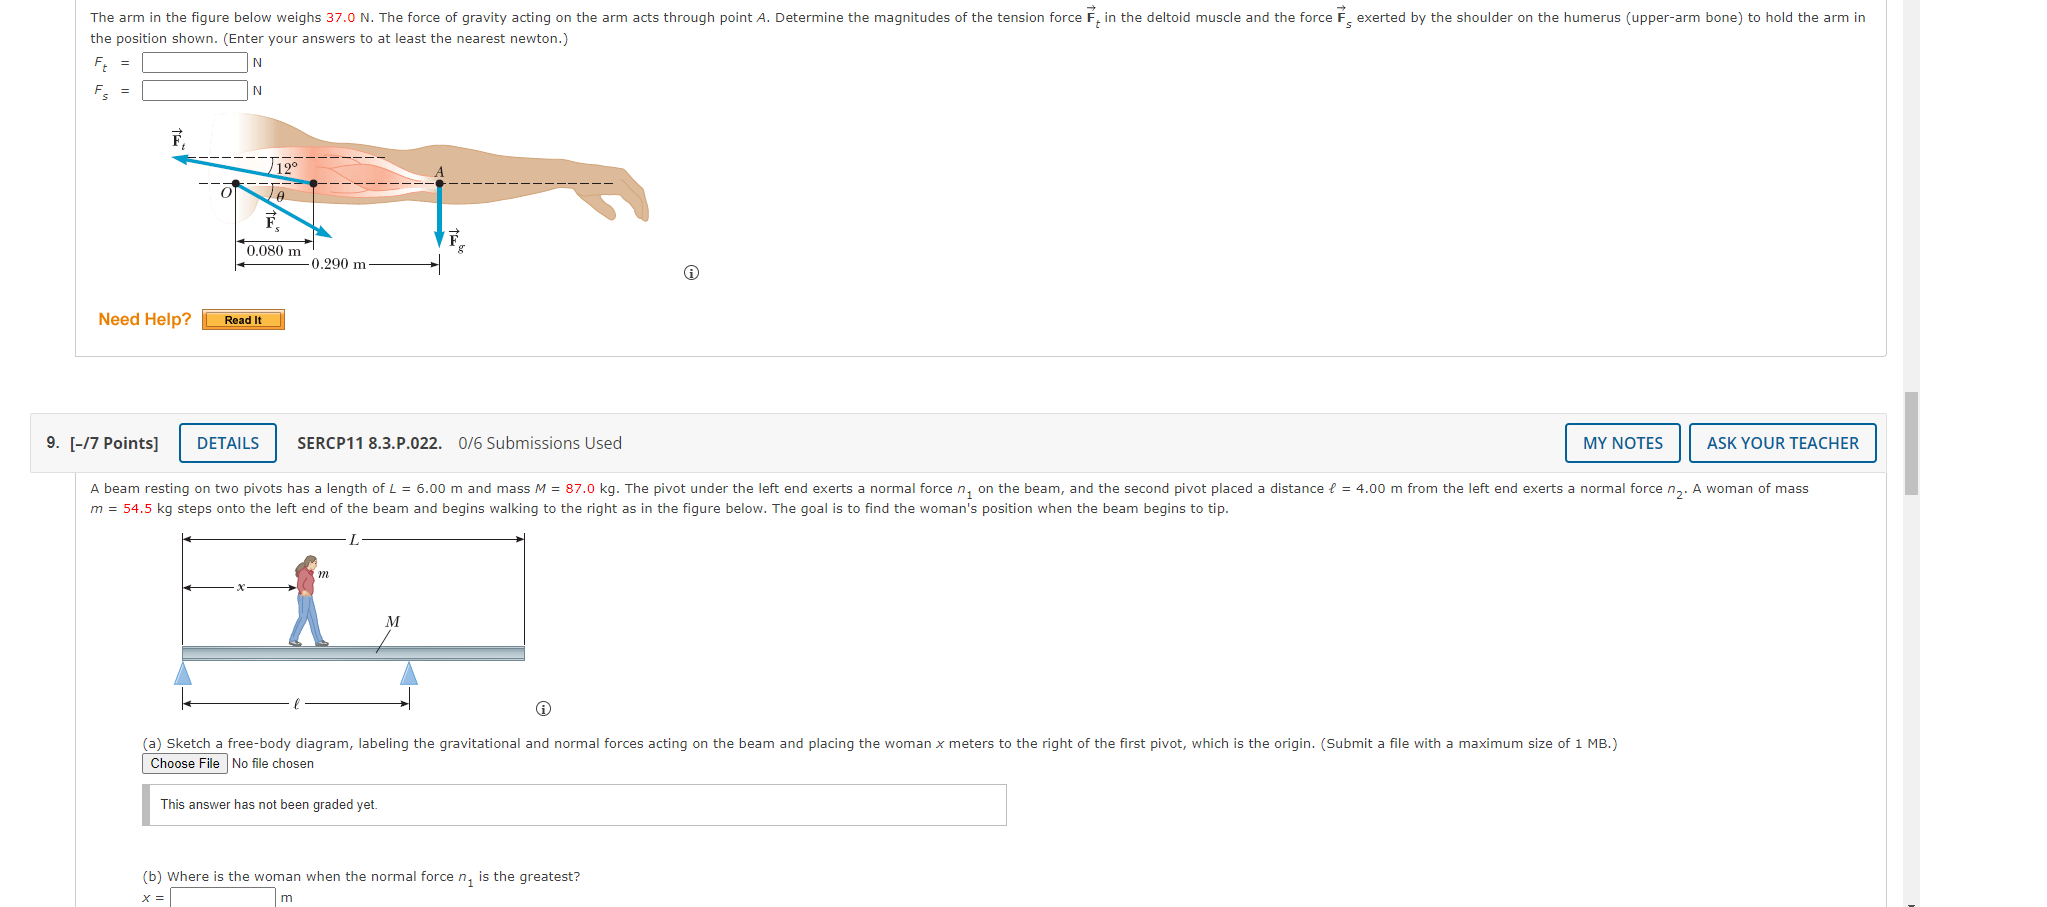Click the DETAILS button for question 9
Image resolution: width=2047 pixels, height=907 pixels.
228,443
